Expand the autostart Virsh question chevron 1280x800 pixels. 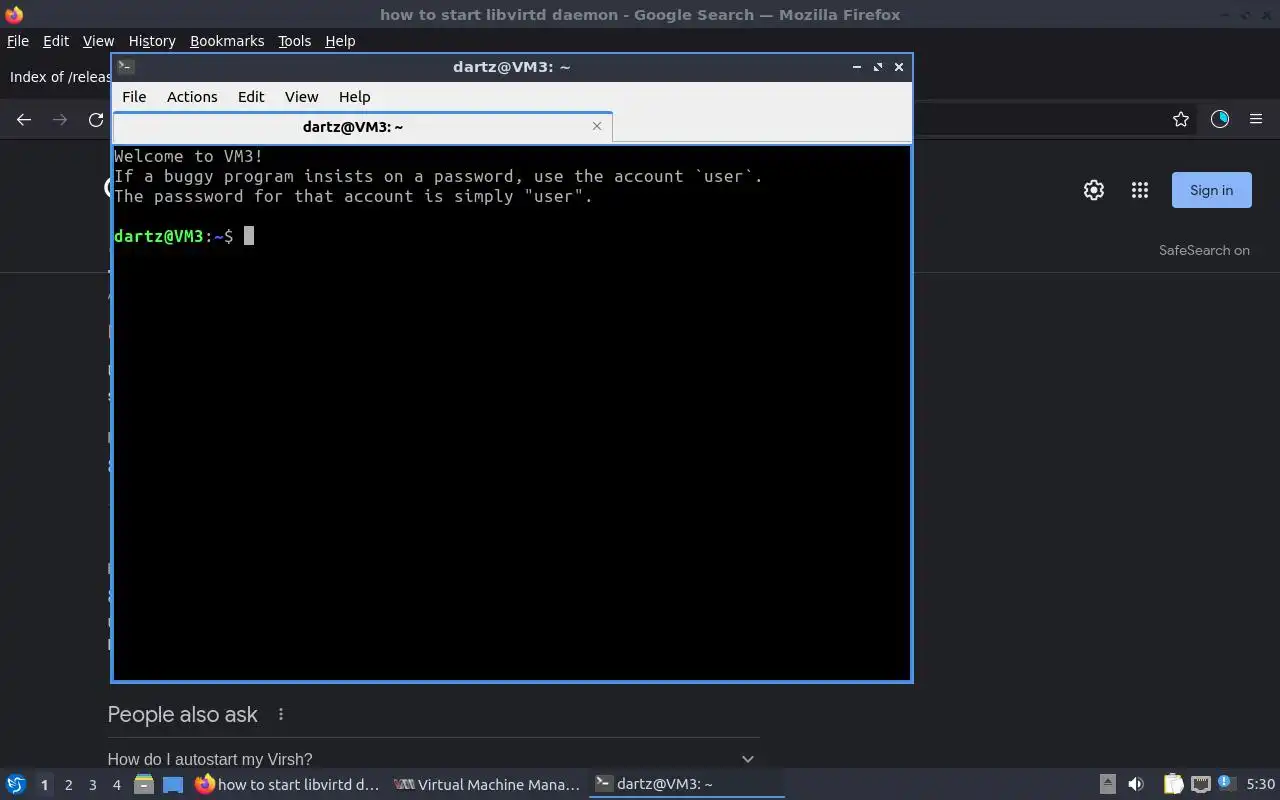point(747,759)
